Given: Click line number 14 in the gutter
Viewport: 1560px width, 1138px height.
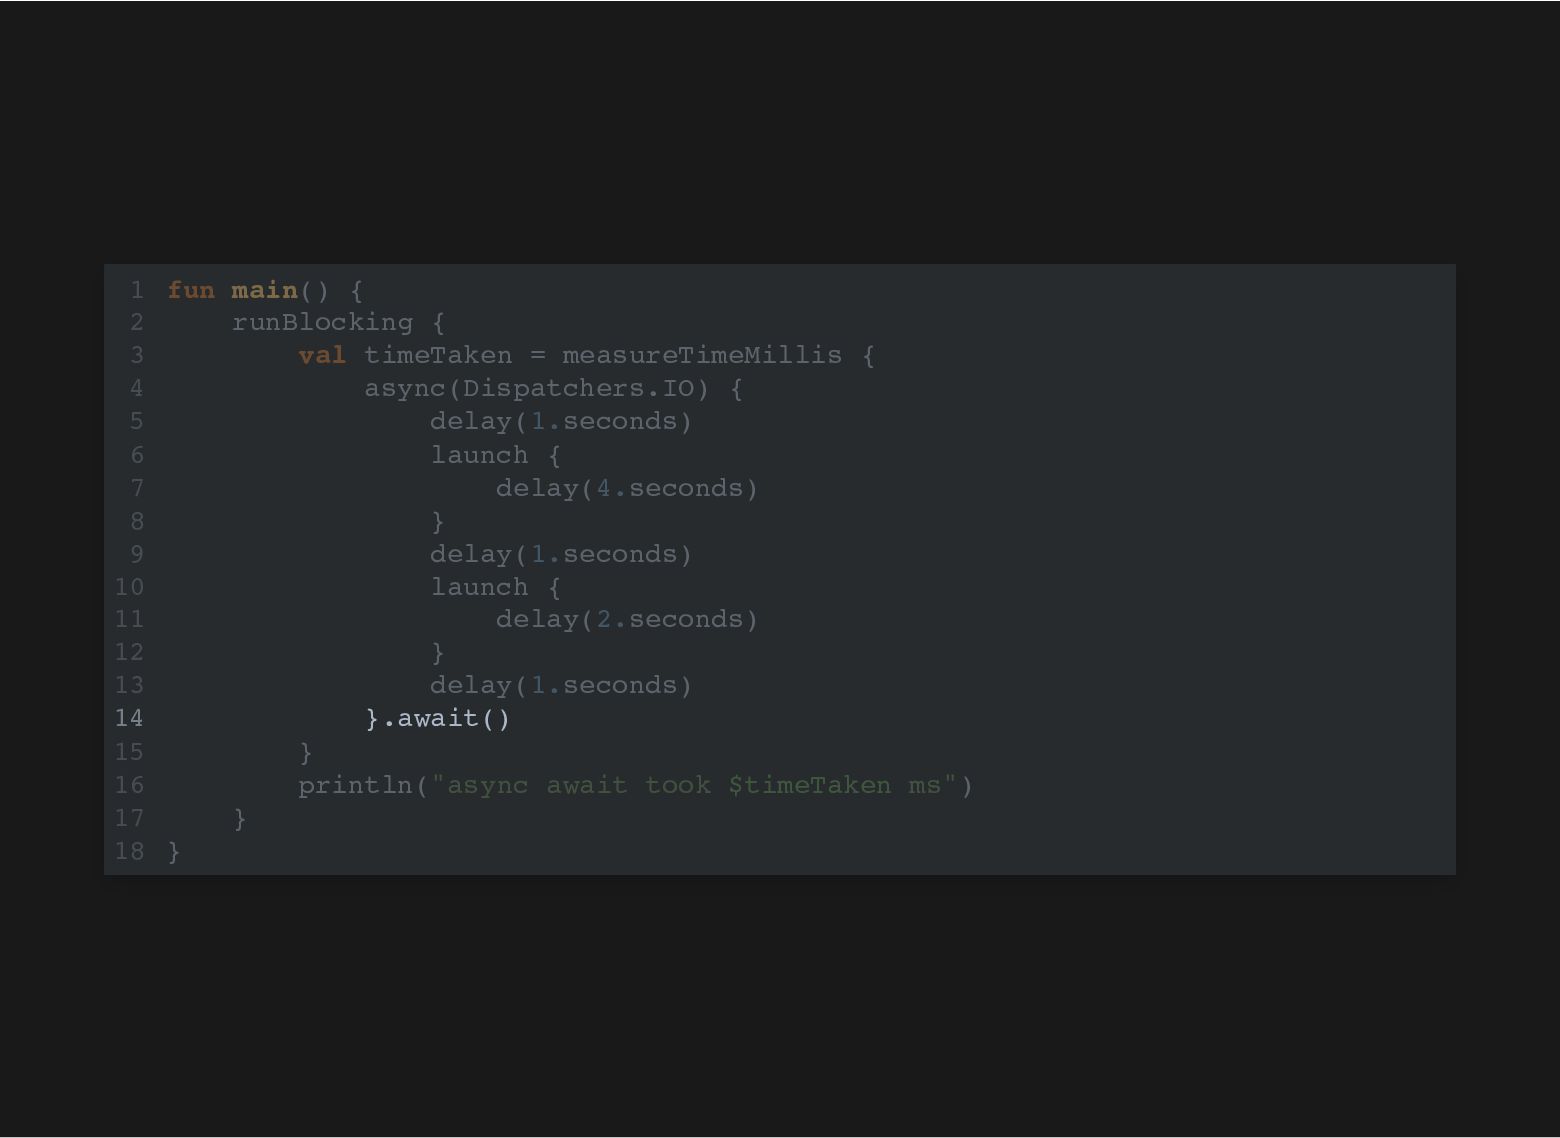Looking at the screenshot, I should coord(129,718).
